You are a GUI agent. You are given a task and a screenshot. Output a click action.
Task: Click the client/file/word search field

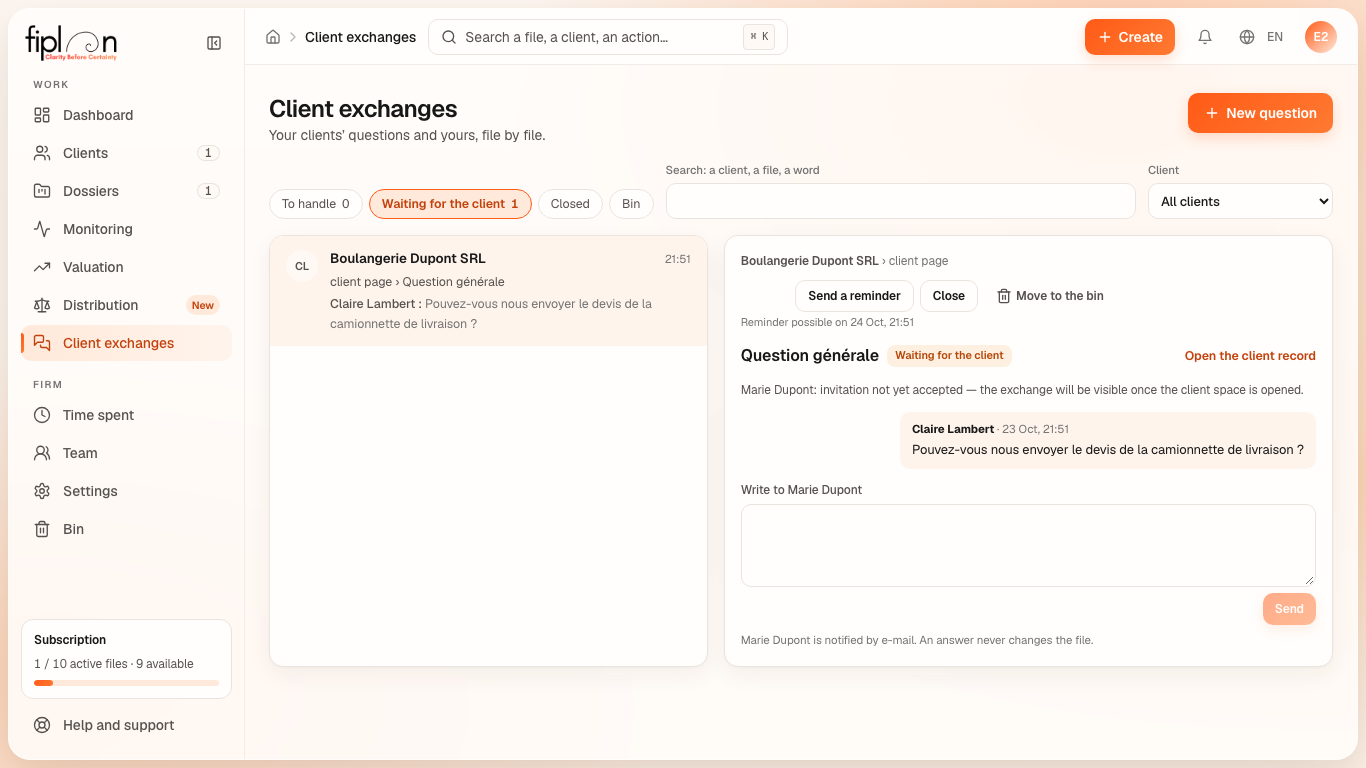pyautogui.click(x=901, y=201)
